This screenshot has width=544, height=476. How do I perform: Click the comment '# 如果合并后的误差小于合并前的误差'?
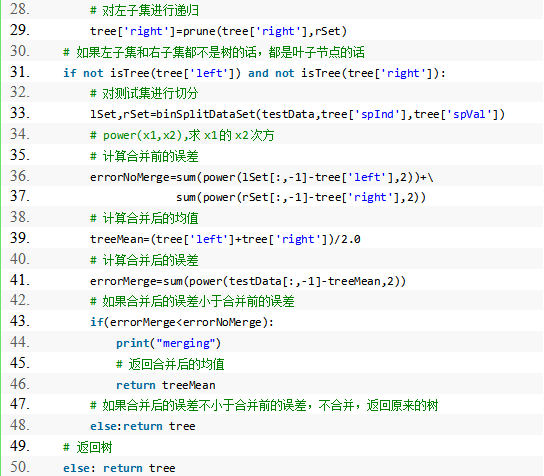(192, 301)
